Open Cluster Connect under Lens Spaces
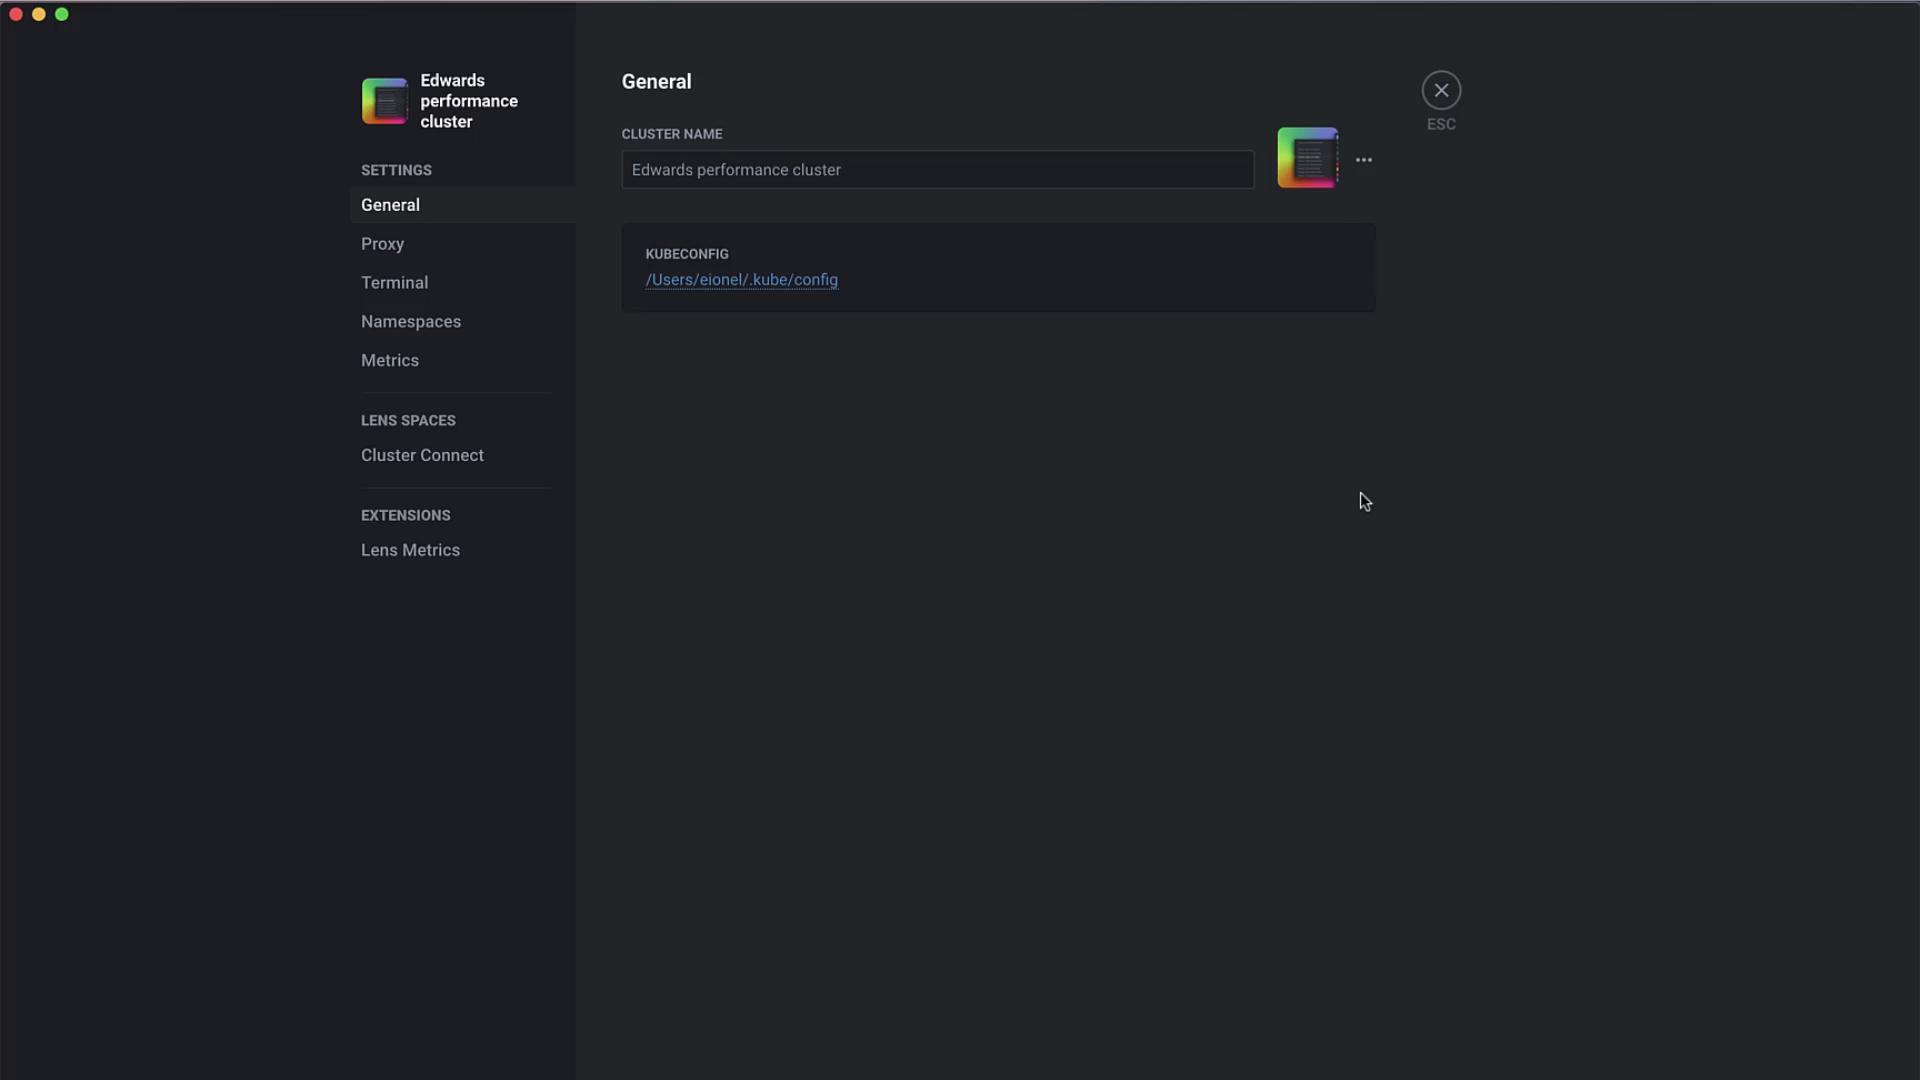 click(422, 456)
